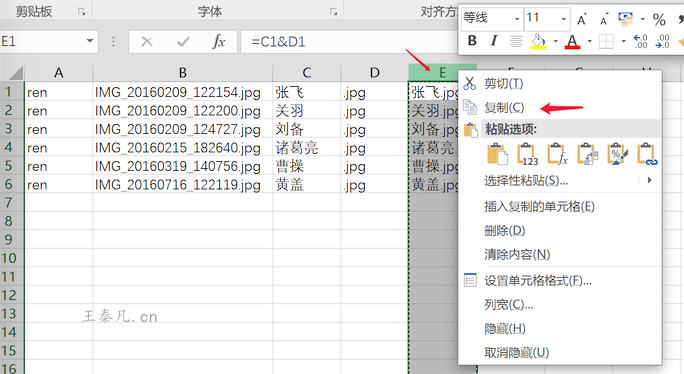Open the Name Box dropdown arrow

point(90,41)
